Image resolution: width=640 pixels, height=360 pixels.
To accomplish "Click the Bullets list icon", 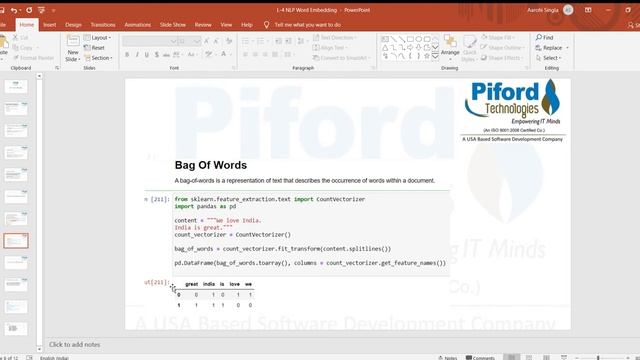I will click(x=247, y=41).
